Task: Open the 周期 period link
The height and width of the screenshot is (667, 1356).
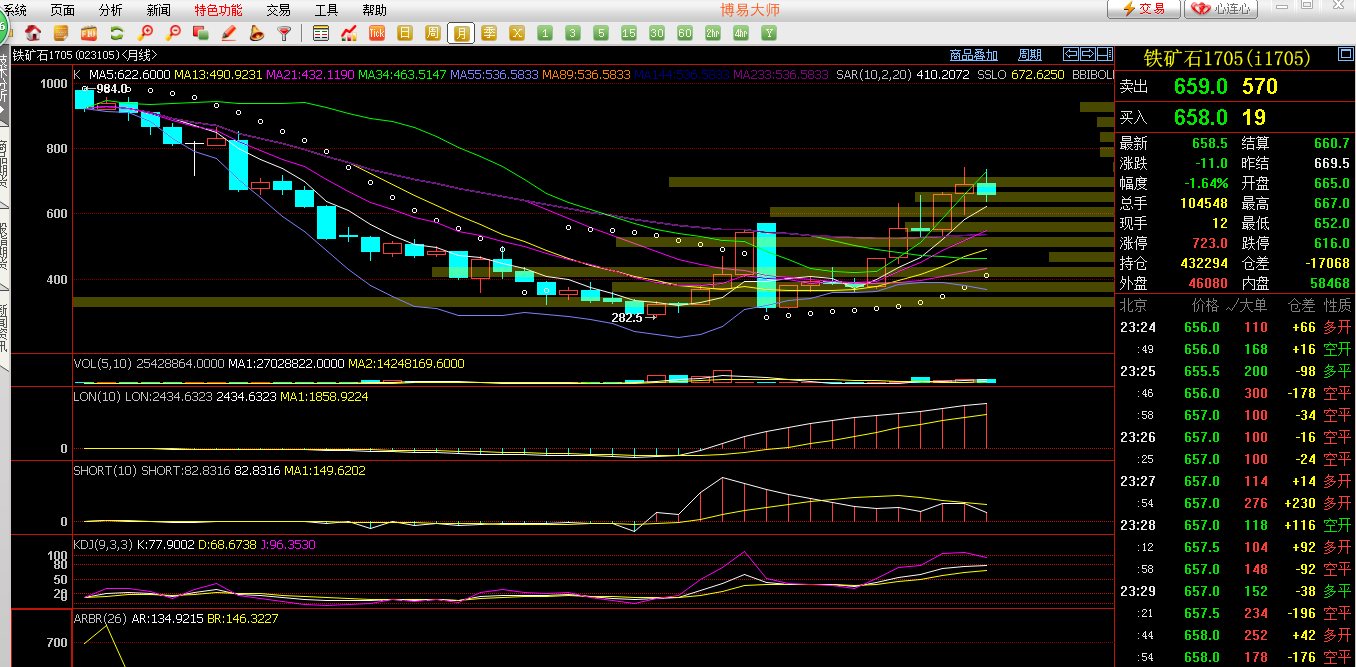Action: [x=1030, y=55]
